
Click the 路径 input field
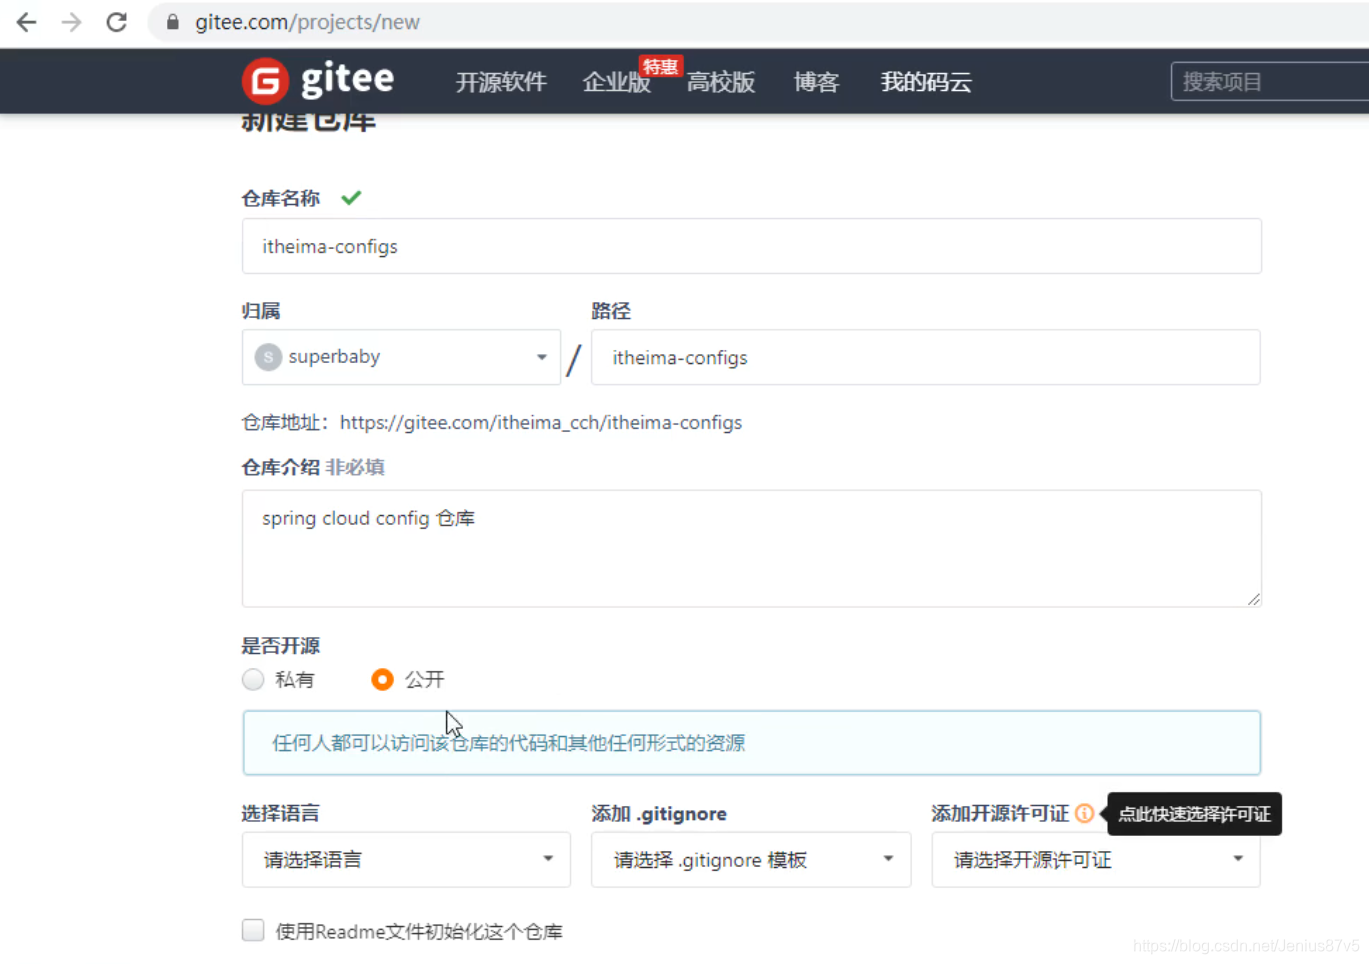tap(926, 357)
